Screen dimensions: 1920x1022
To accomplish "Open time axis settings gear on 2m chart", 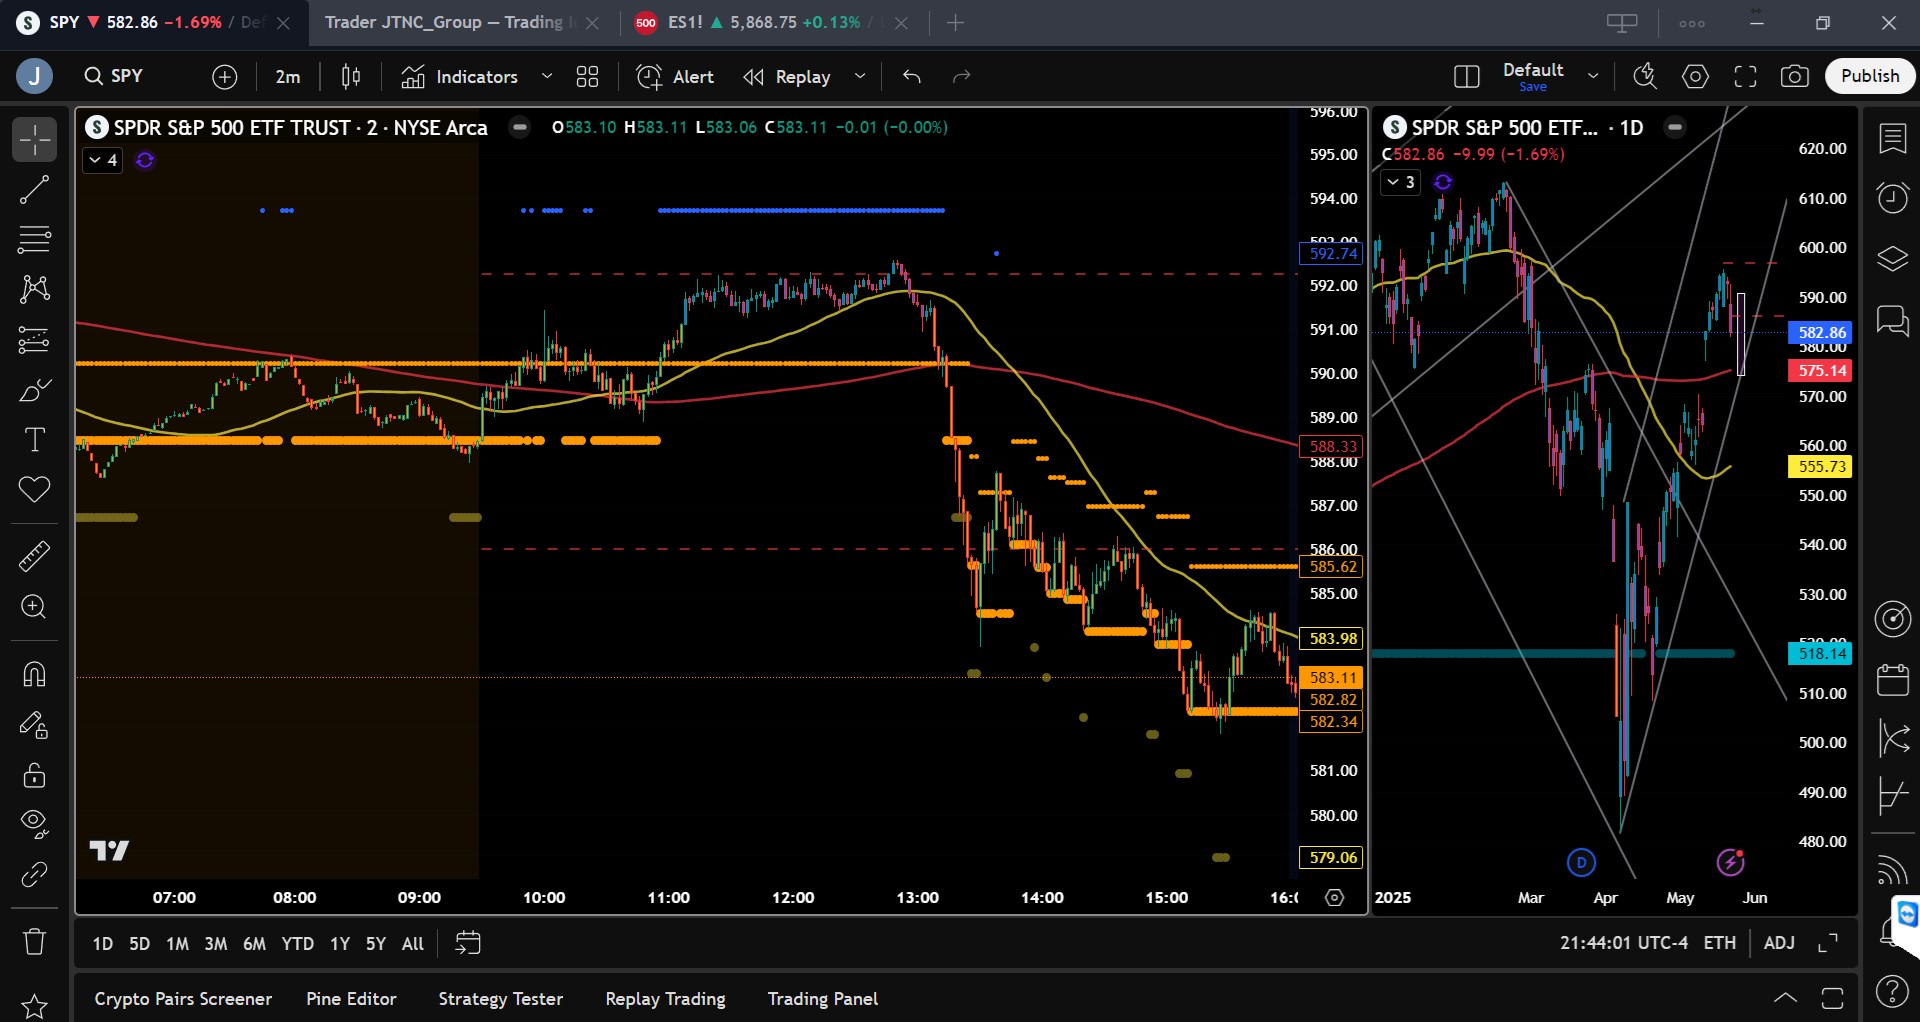I will click(1334, 898).
